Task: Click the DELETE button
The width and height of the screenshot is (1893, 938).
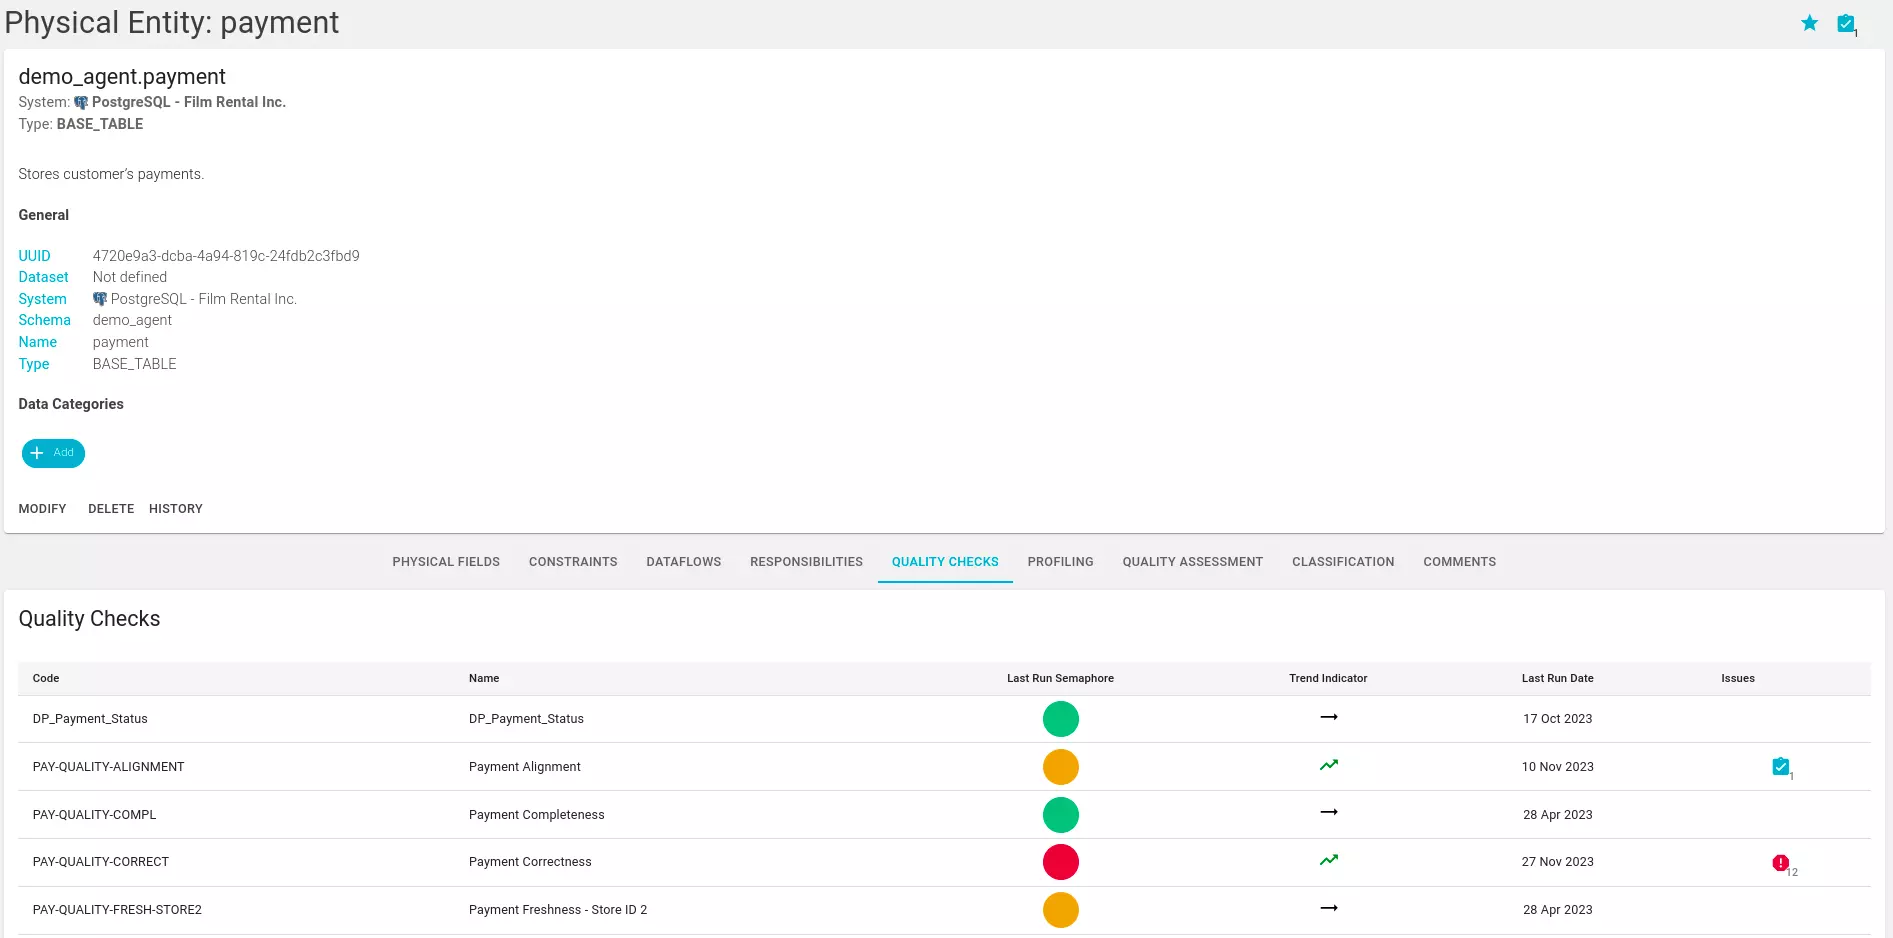Action: click(111, 509)
